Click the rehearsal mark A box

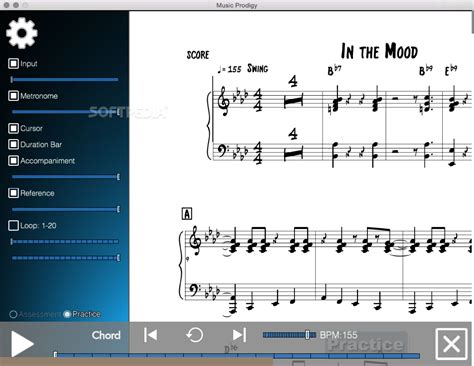pos(187,214)
